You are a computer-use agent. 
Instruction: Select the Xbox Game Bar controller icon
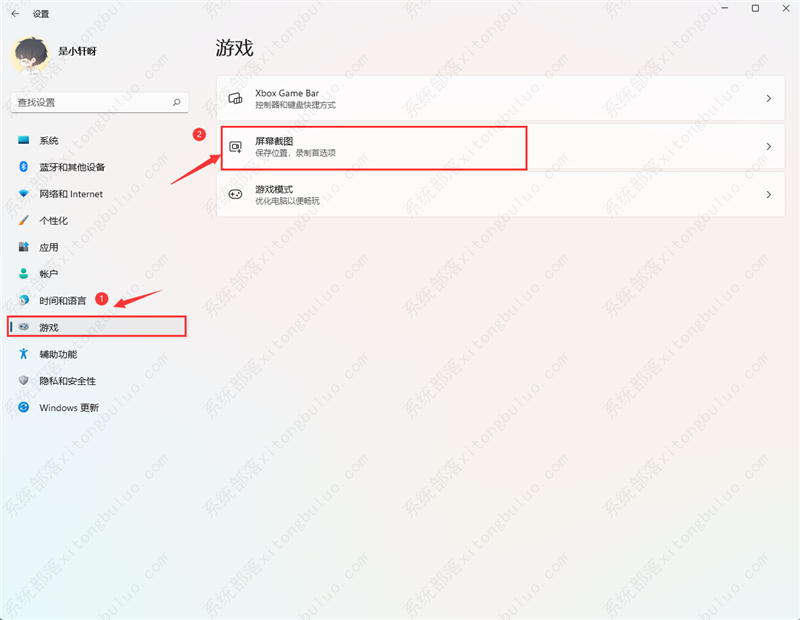tap(235, 99)
